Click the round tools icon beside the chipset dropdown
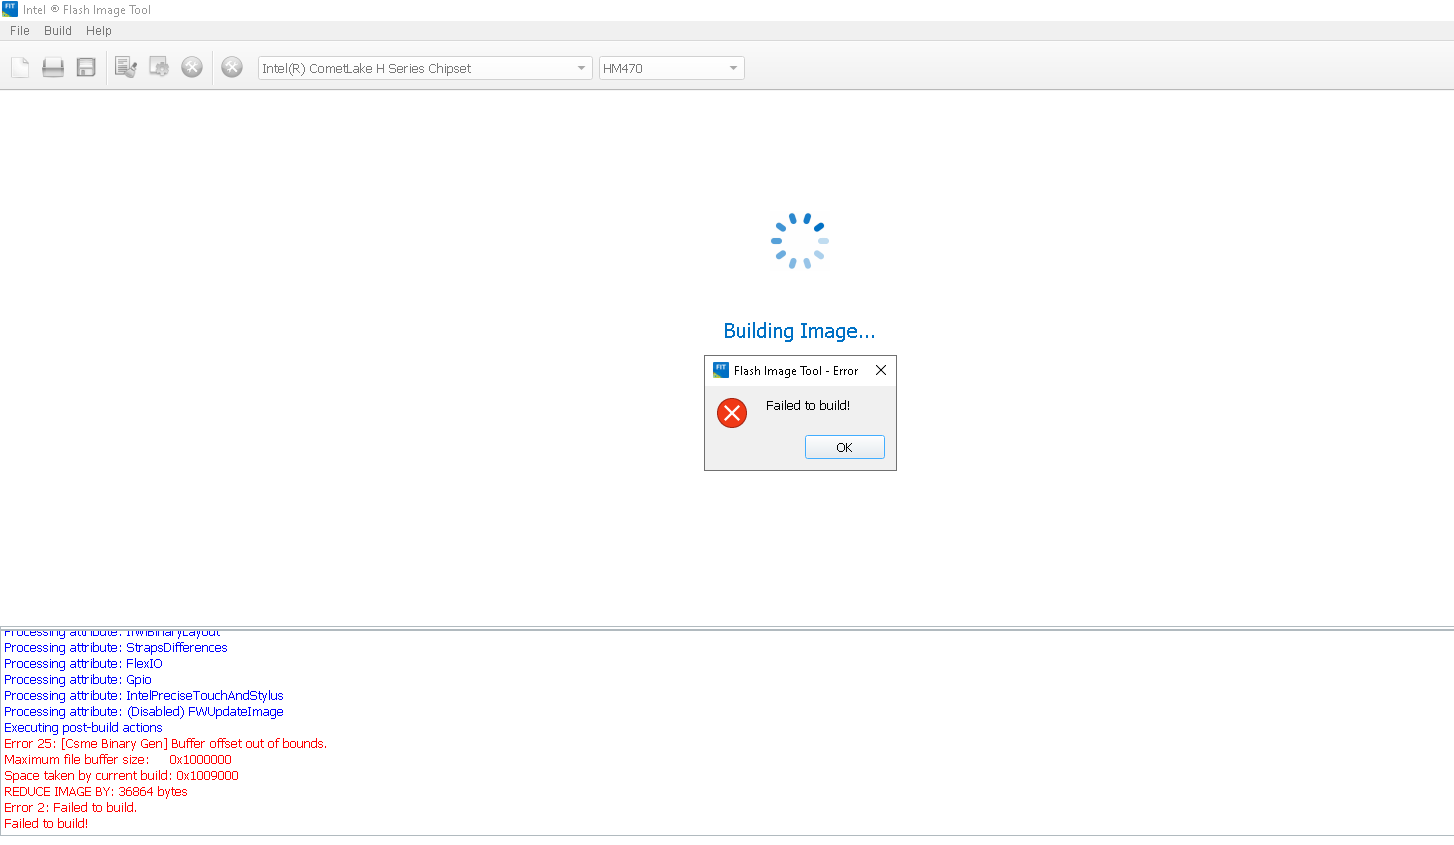This screenshot has height=845, width=1454. (x=232, y=67)
